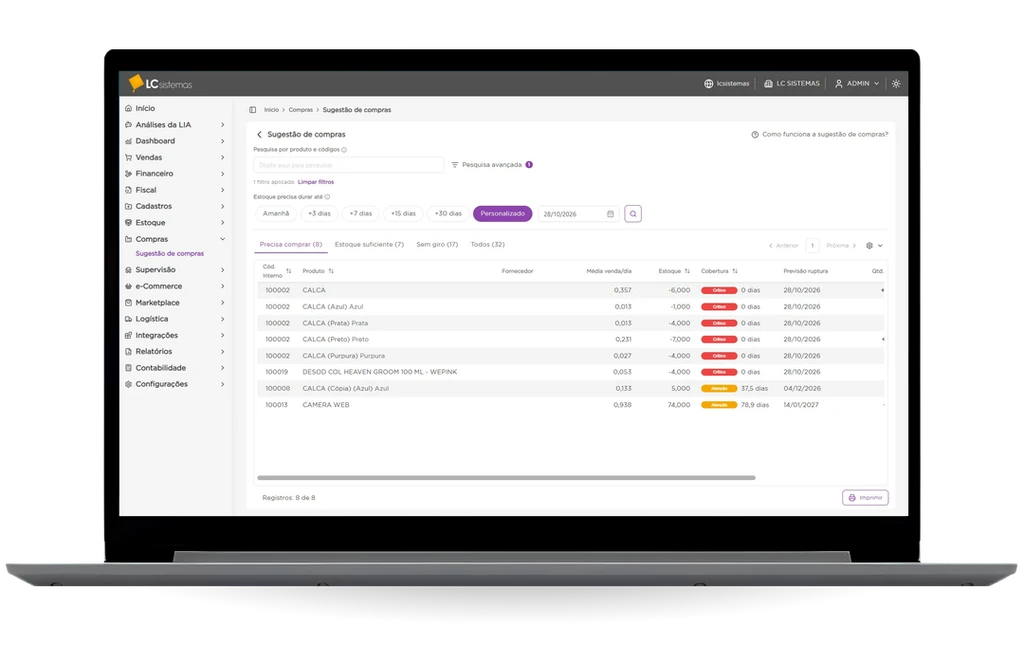Expand the Financeiro sidebar section
This screenshot has width=1024, height=664.
[x=175, y=174]
